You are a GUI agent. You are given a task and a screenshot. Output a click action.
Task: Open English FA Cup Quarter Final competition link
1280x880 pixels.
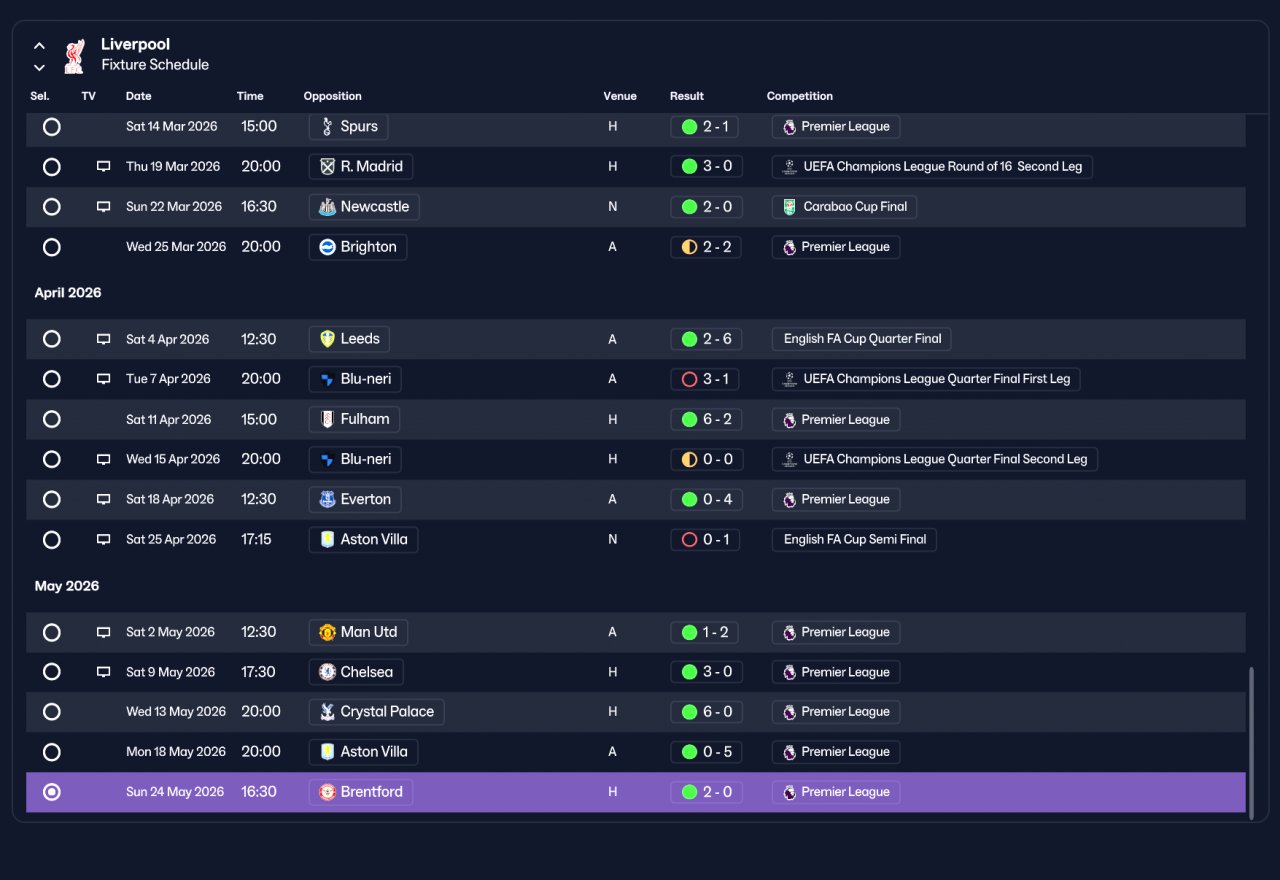click(x=861, y=339)
